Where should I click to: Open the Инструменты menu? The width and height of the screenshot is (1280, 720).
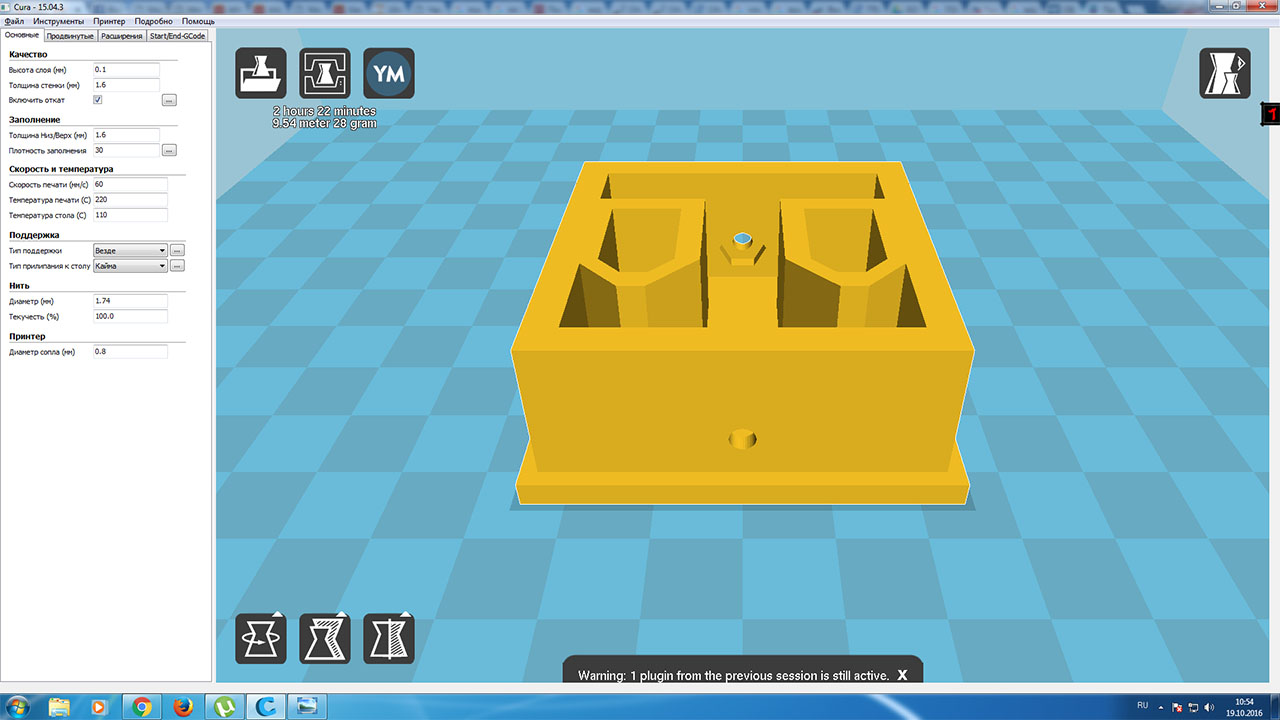(59, 21)
